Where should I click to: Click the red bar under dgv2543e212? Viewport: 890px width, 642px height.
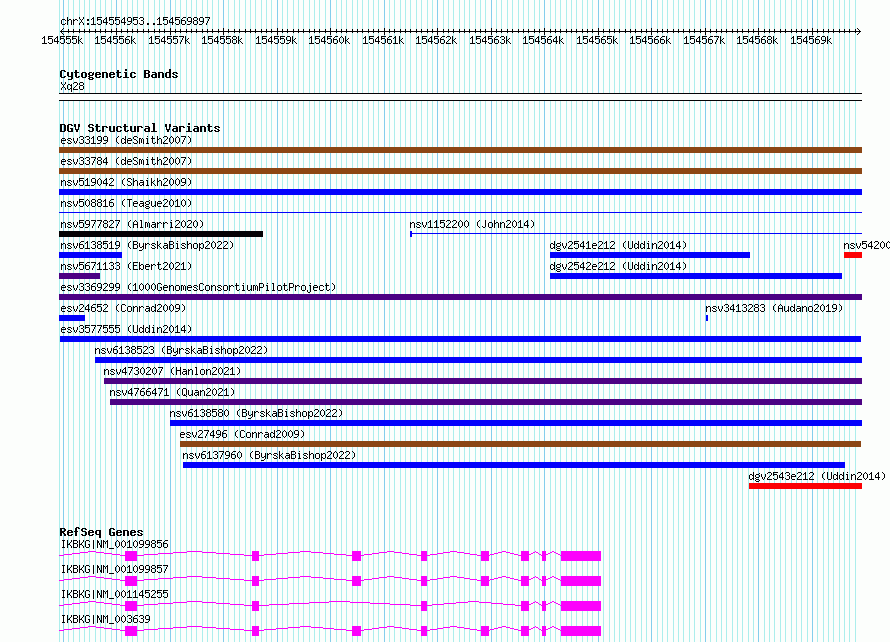[x=805, y=486]
